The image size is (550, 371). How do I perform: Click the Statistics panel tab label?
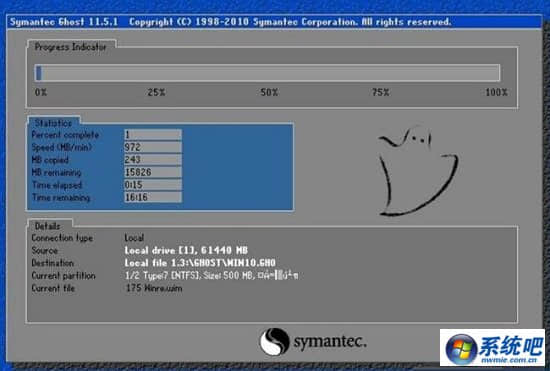coord(53,123)
